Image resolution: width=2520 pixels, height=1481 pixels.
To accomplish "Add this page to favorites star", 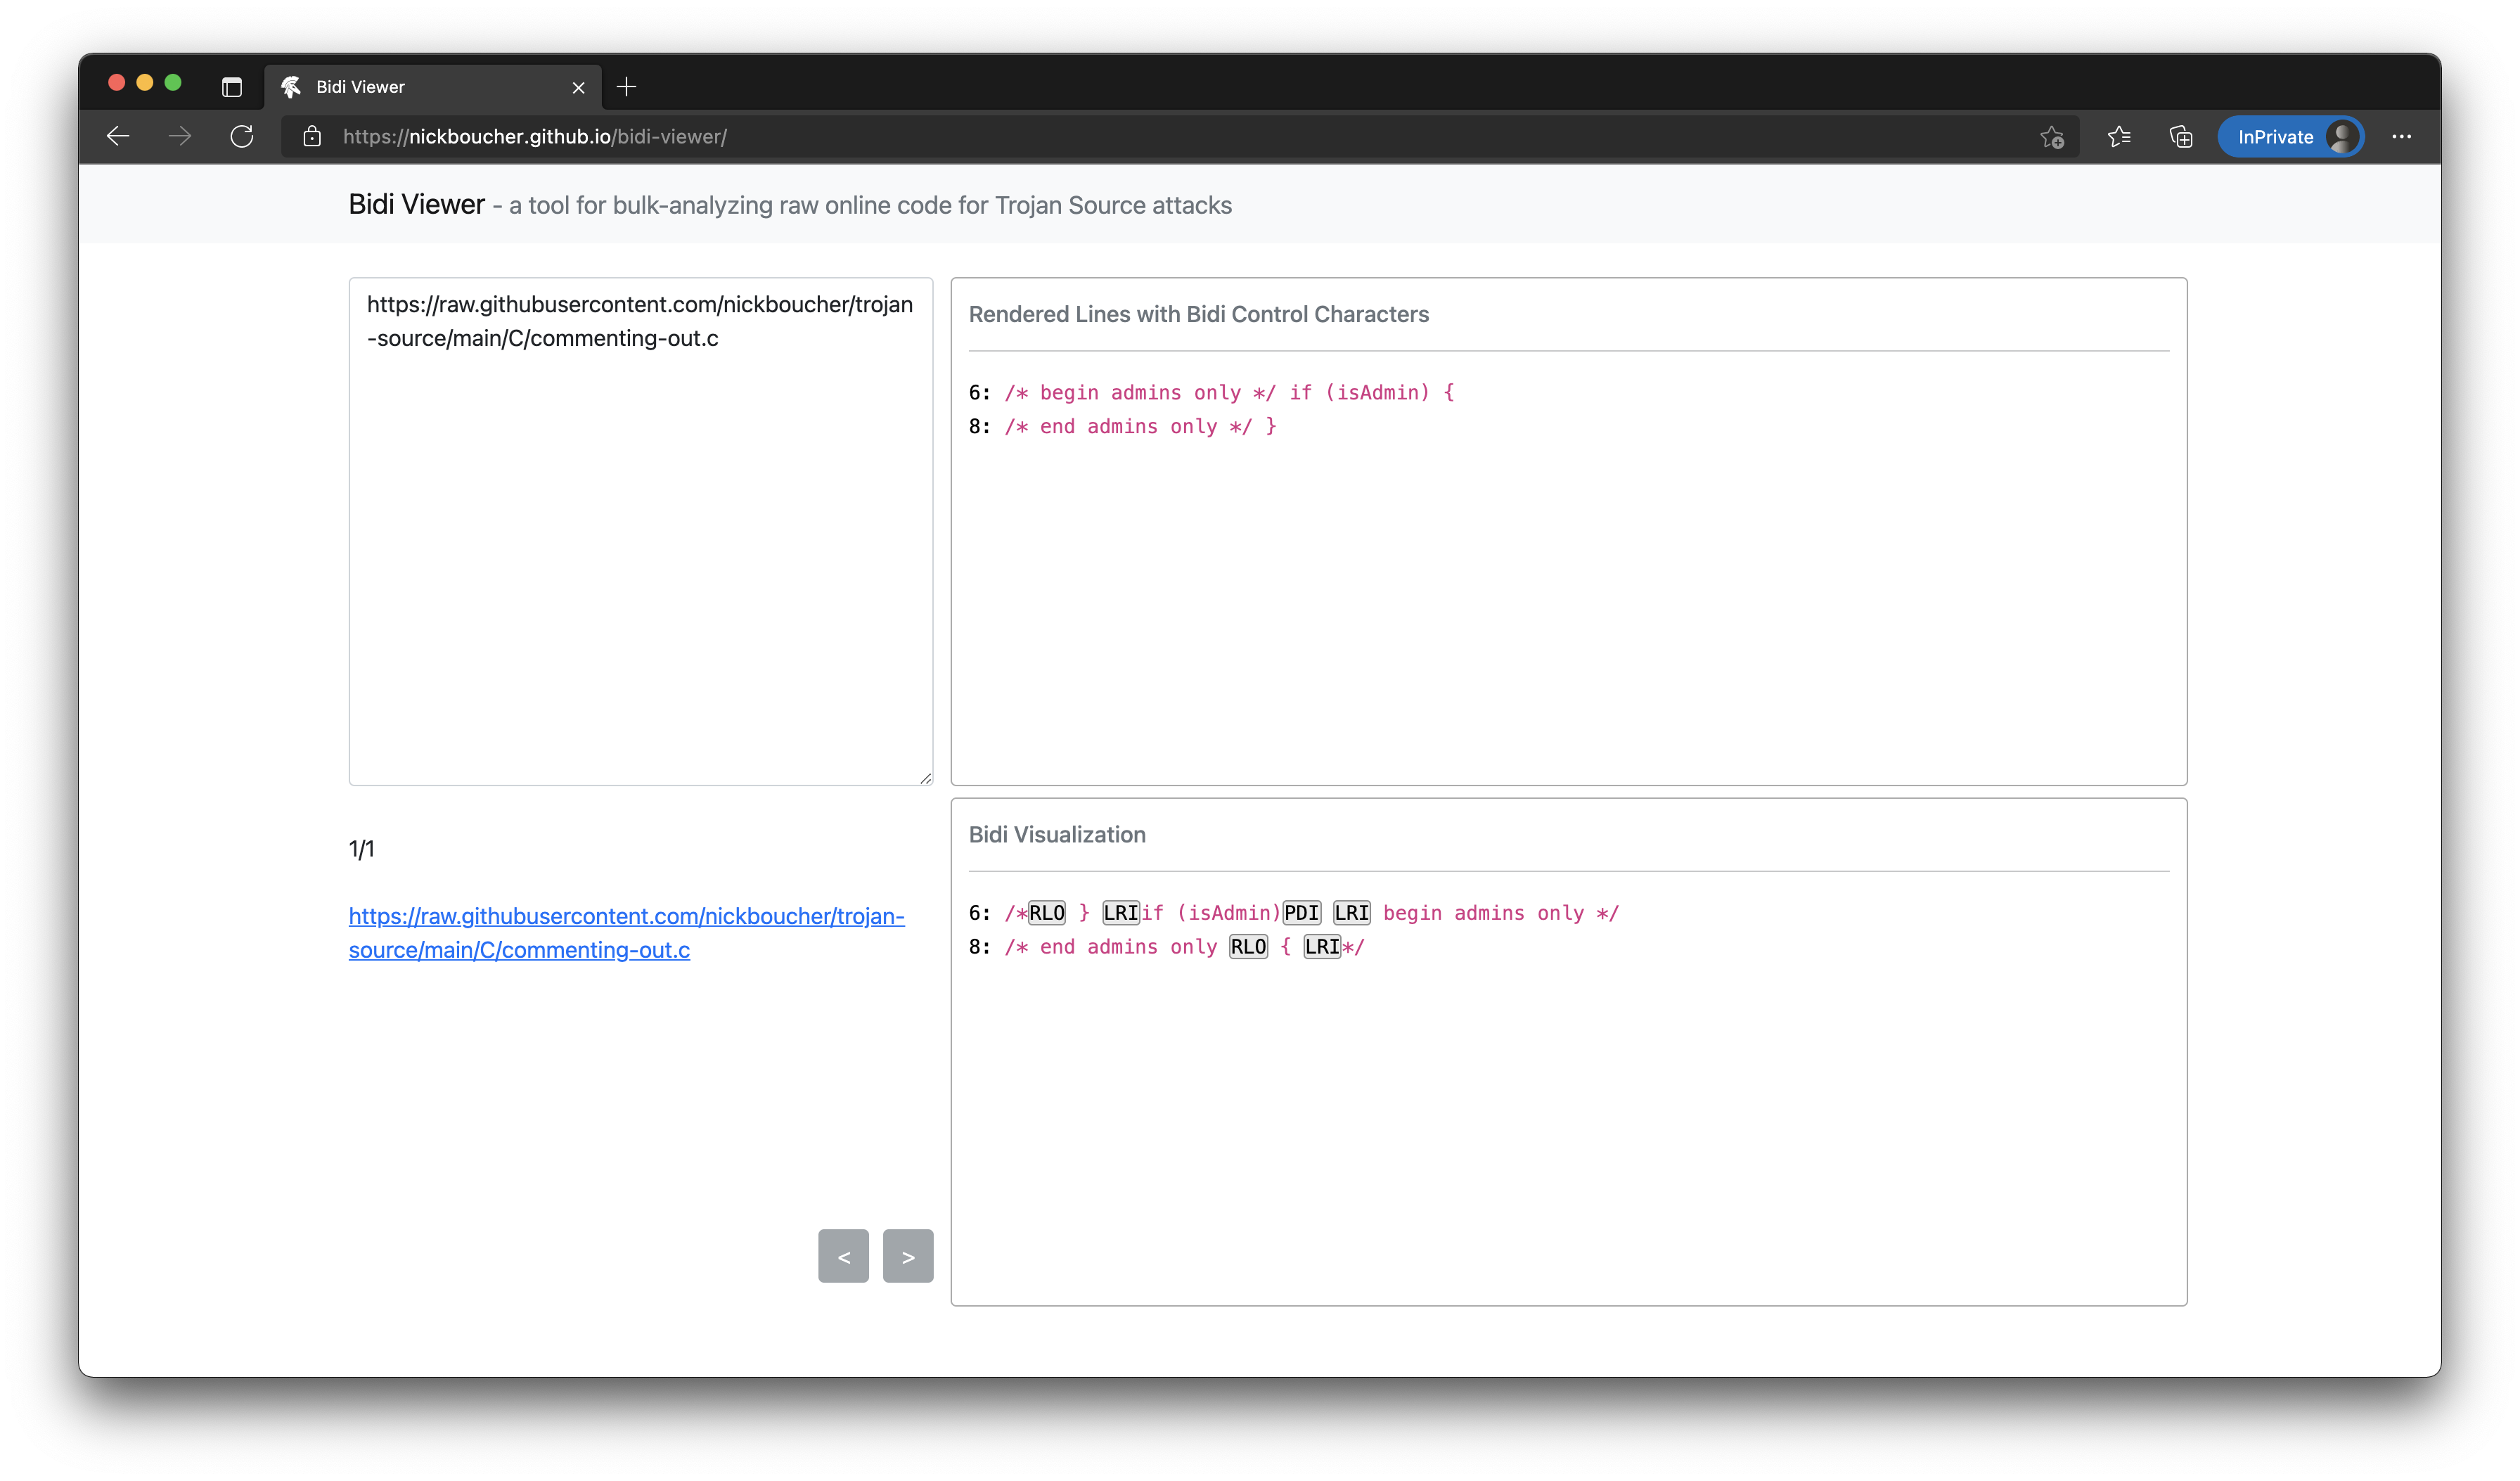I will tap(2051, 137).
